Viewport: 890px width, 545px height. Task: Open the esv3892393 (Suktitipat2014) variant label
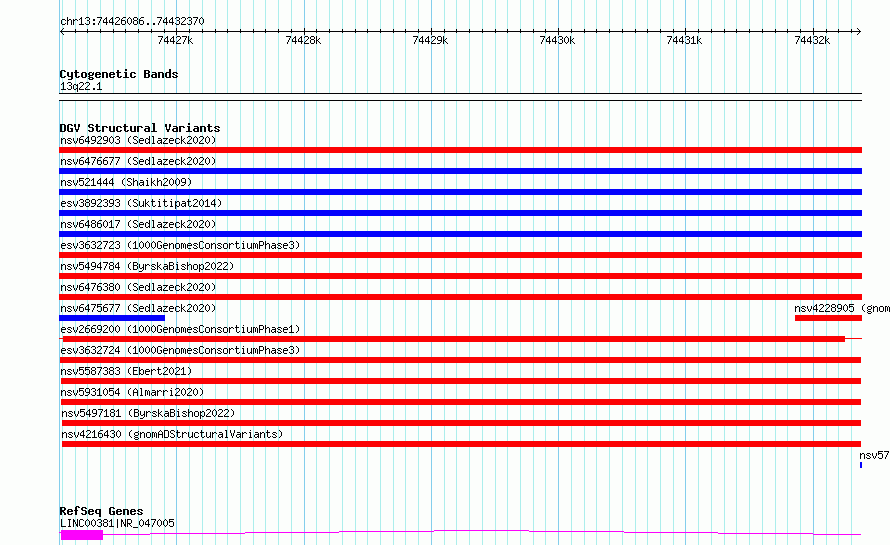point(141,203)
